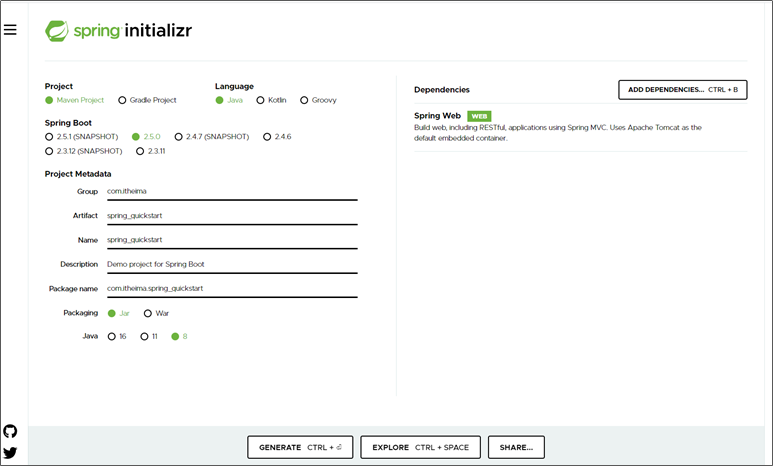Click the Share button
This screenshot has height=466, width=773.
click(516, 447)
